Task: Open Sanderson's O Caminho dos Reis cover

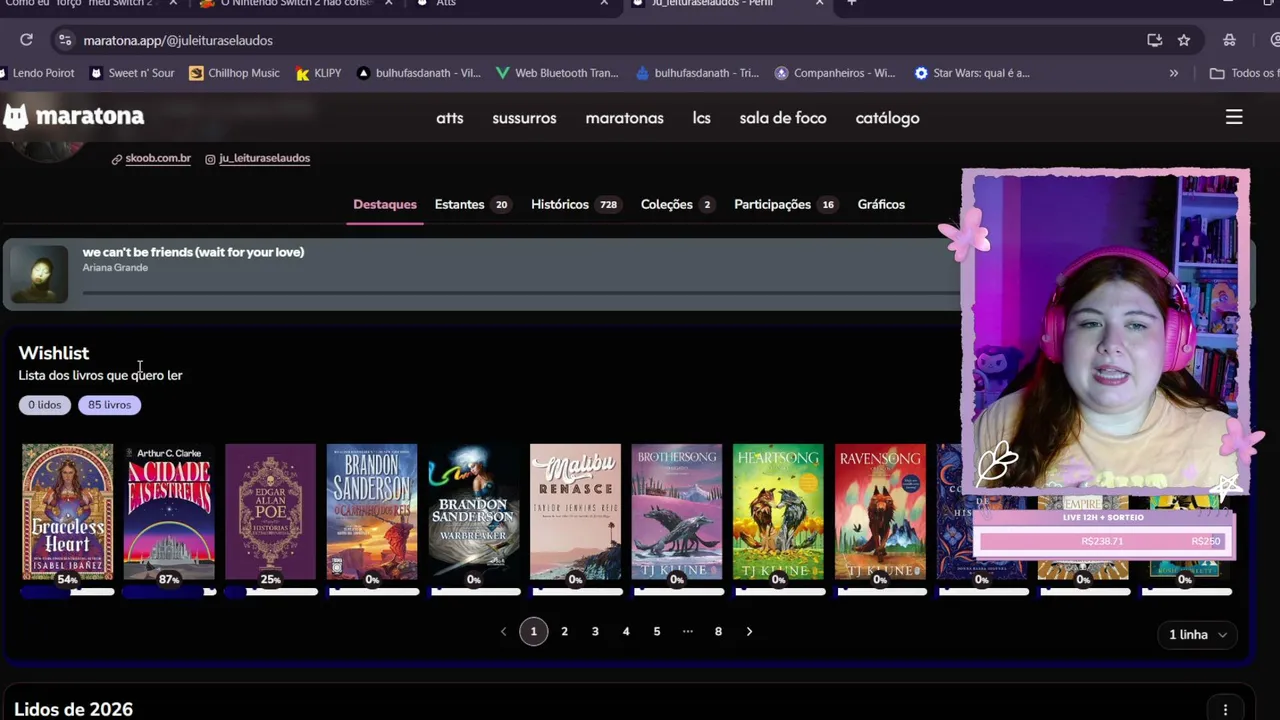Action: 372,511
